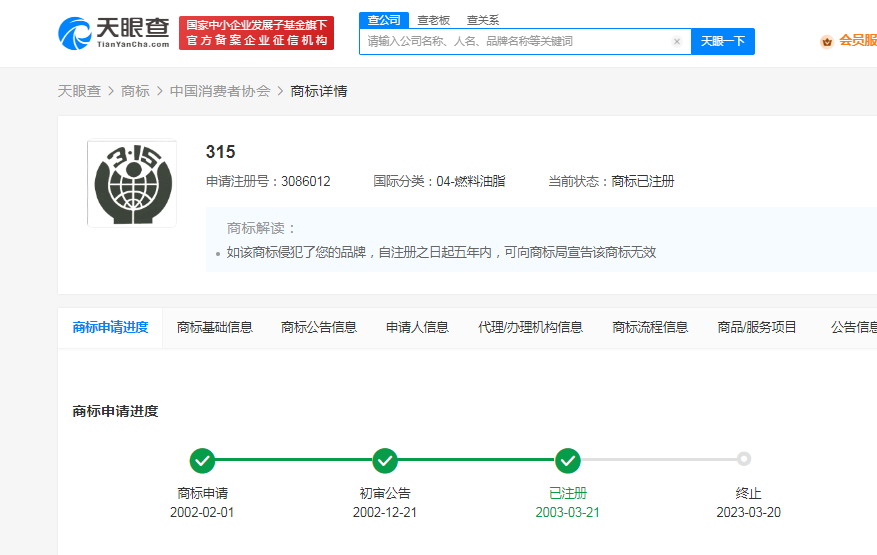The height and width of the screenshot is (555, 877).
Task: Switch to the 公告信息 tab
Action: pyautogui.click(x=854, y=327)
